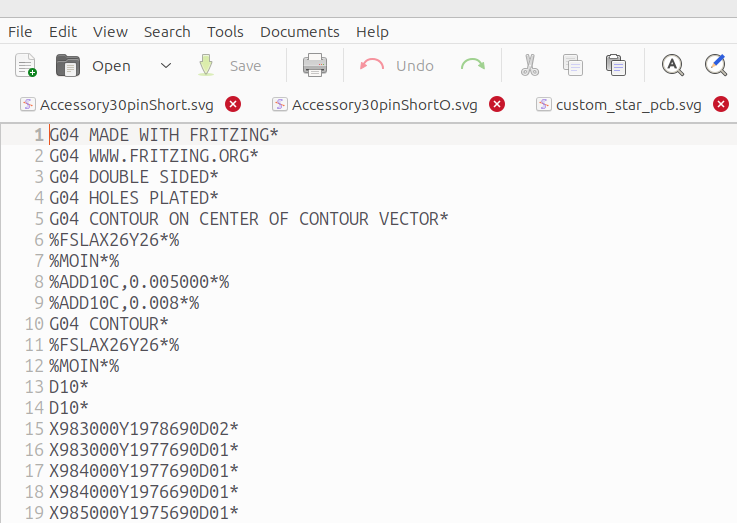Click the Redo arrow icon
The width and height of the screenshot is (737, 523).
473,66
